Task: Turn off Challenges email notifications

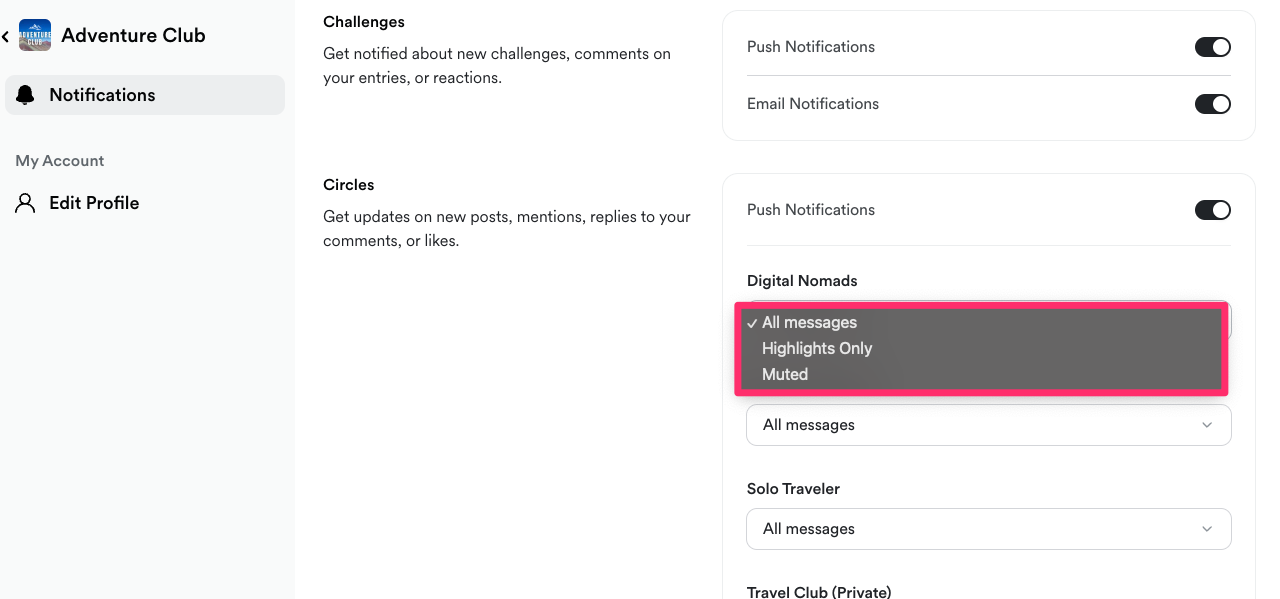Action: (x=1212, y=104)
